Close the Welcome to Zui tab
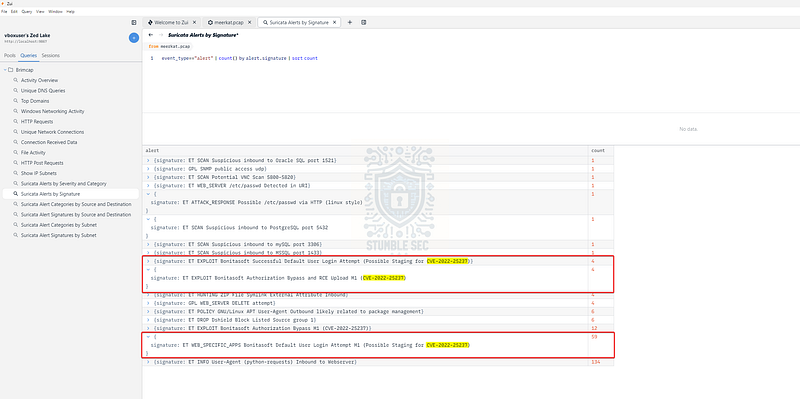800x399 pixels. [x=193, y=22]
